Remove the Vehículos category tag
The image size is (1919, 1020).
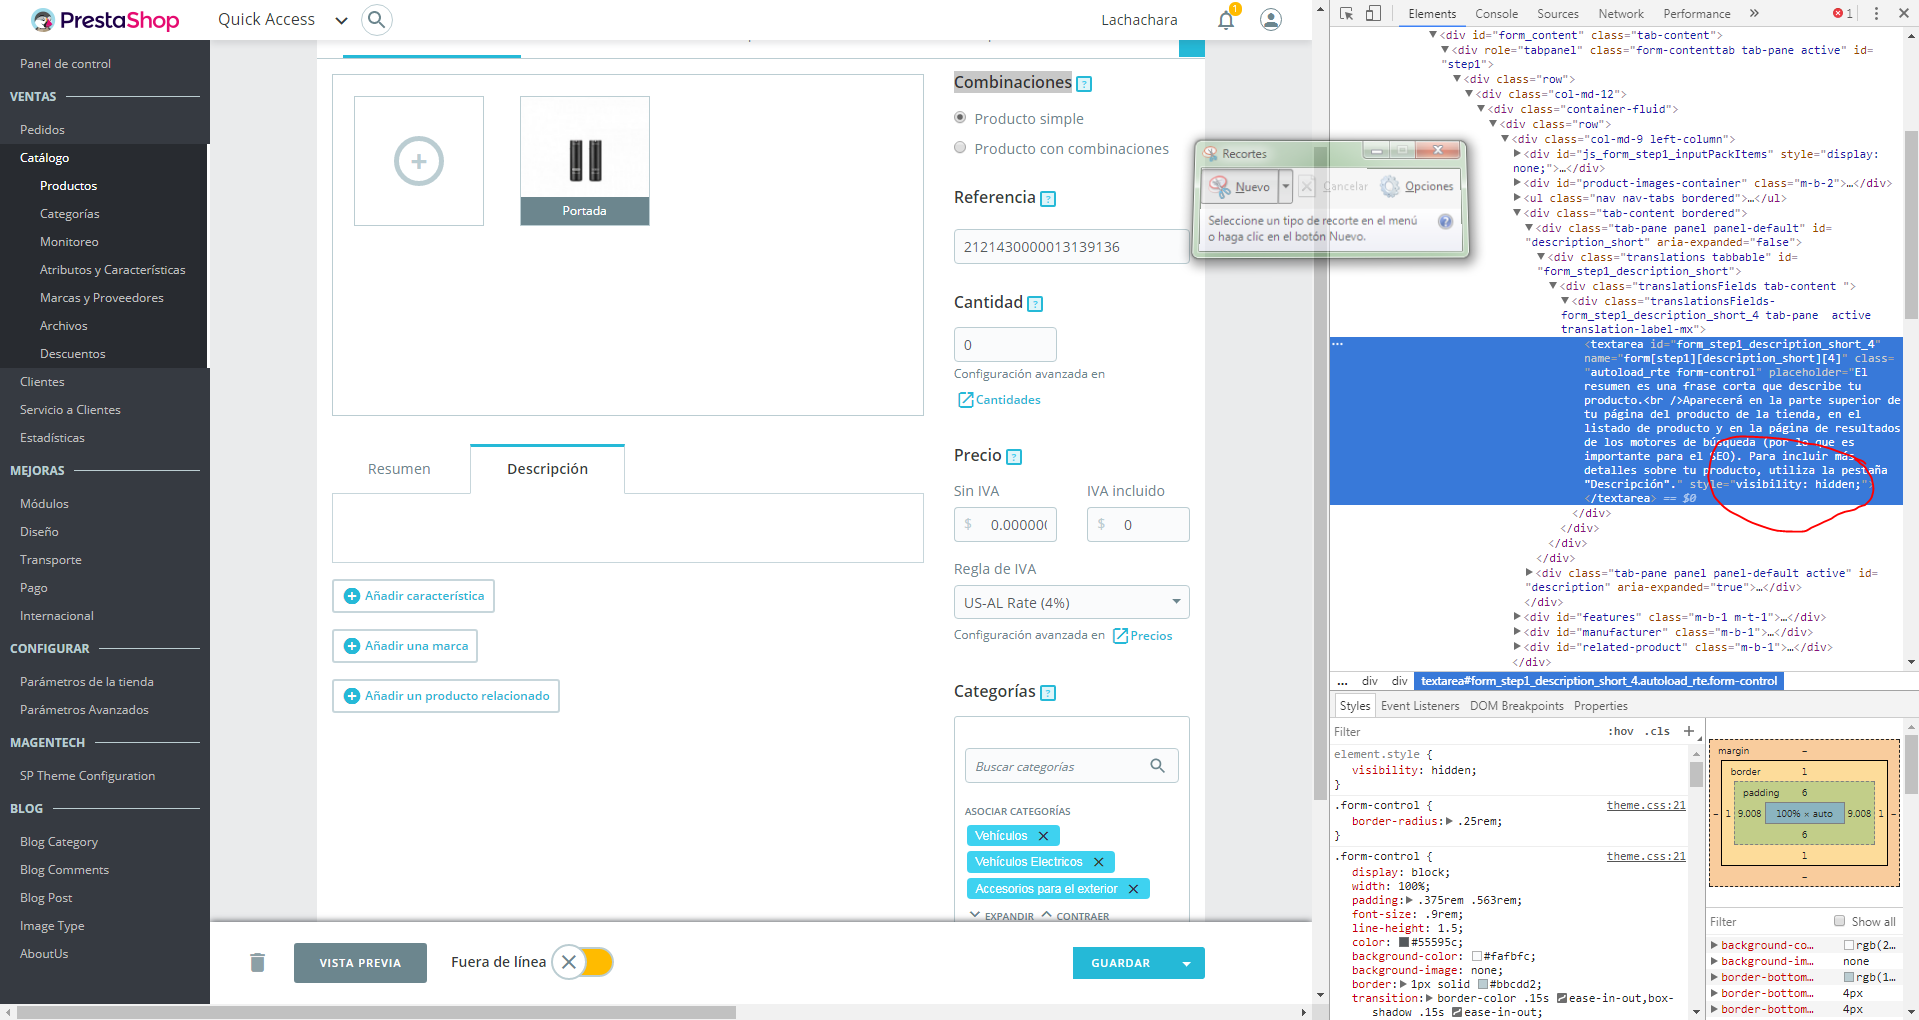tap(1043, 836)
